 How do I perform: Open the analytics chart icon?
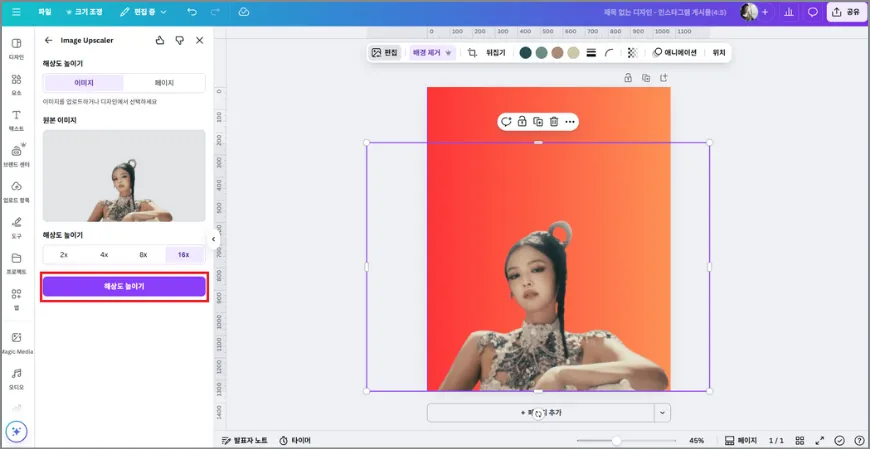[x=788, y=12]
